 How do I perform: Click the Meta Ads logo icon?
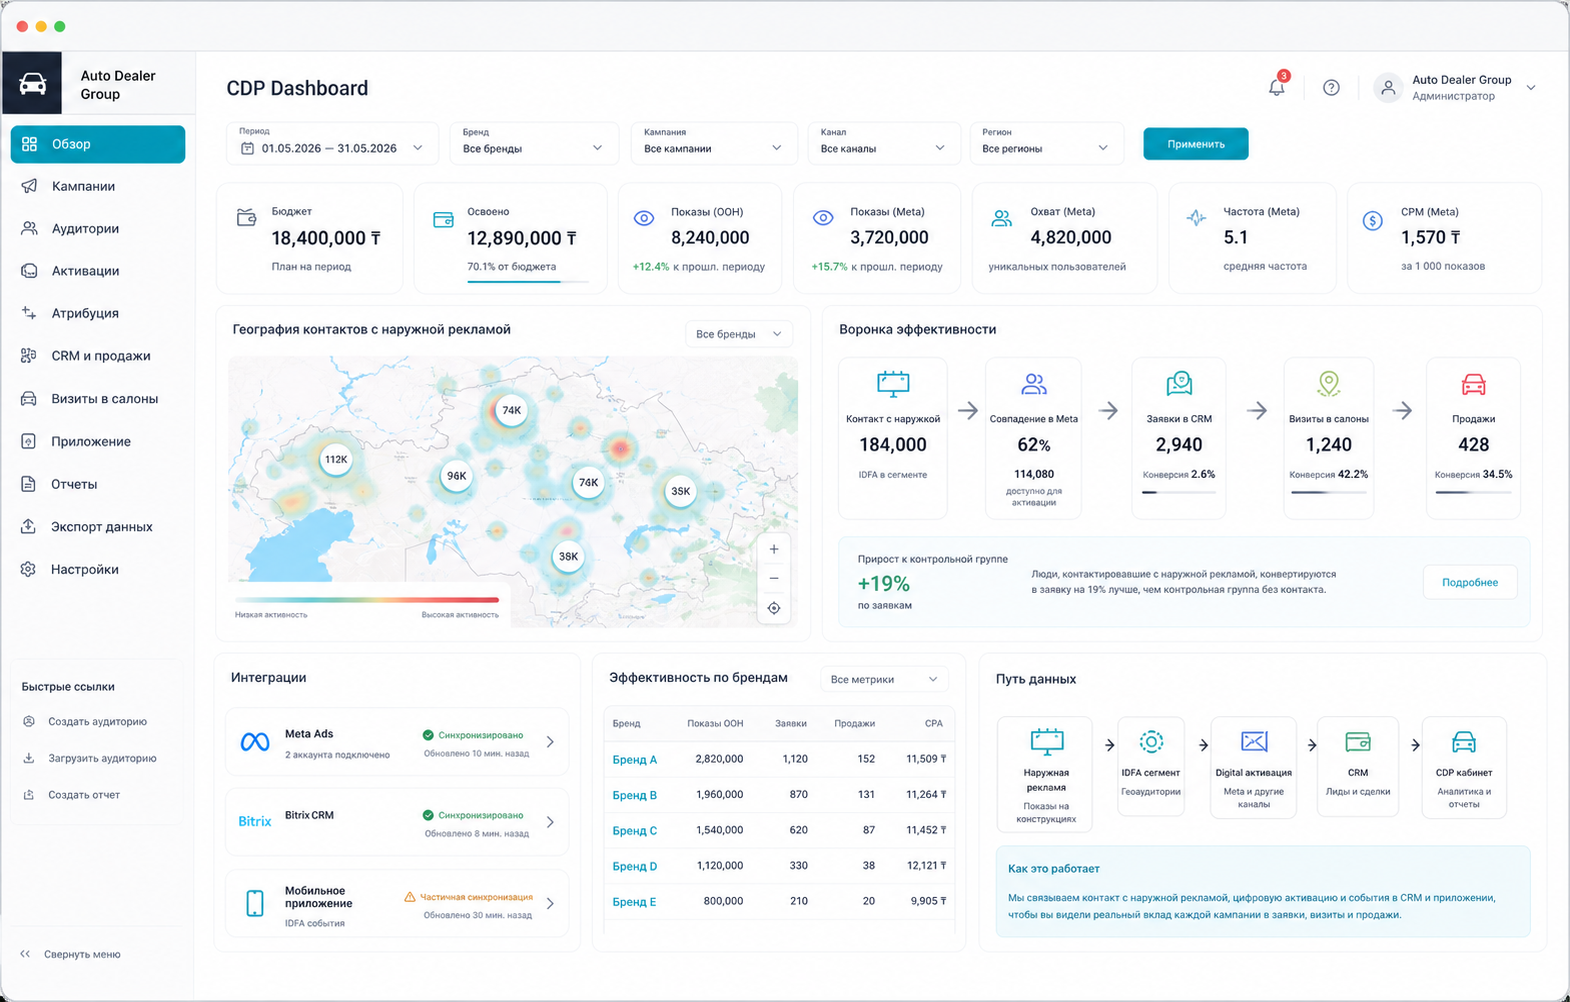click(x=255, y=742)
